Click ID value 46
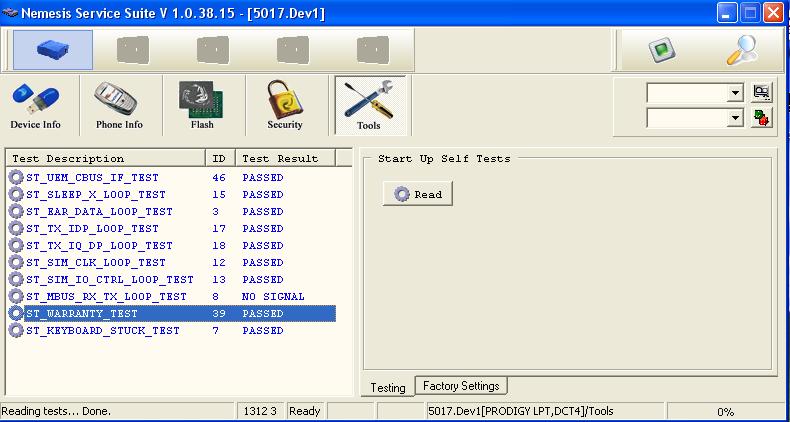Image resolution: width=790 pixels, height=422 pixels. click(219, 178)
